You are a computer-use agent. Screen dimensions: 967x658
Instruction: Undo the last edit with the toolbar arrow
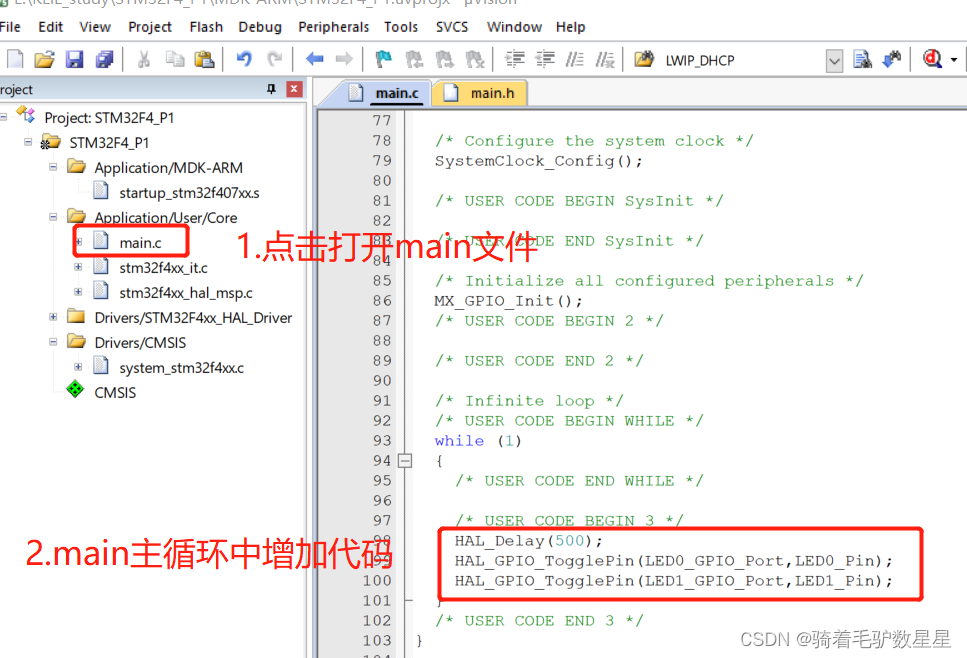click(x=244, y=59)
